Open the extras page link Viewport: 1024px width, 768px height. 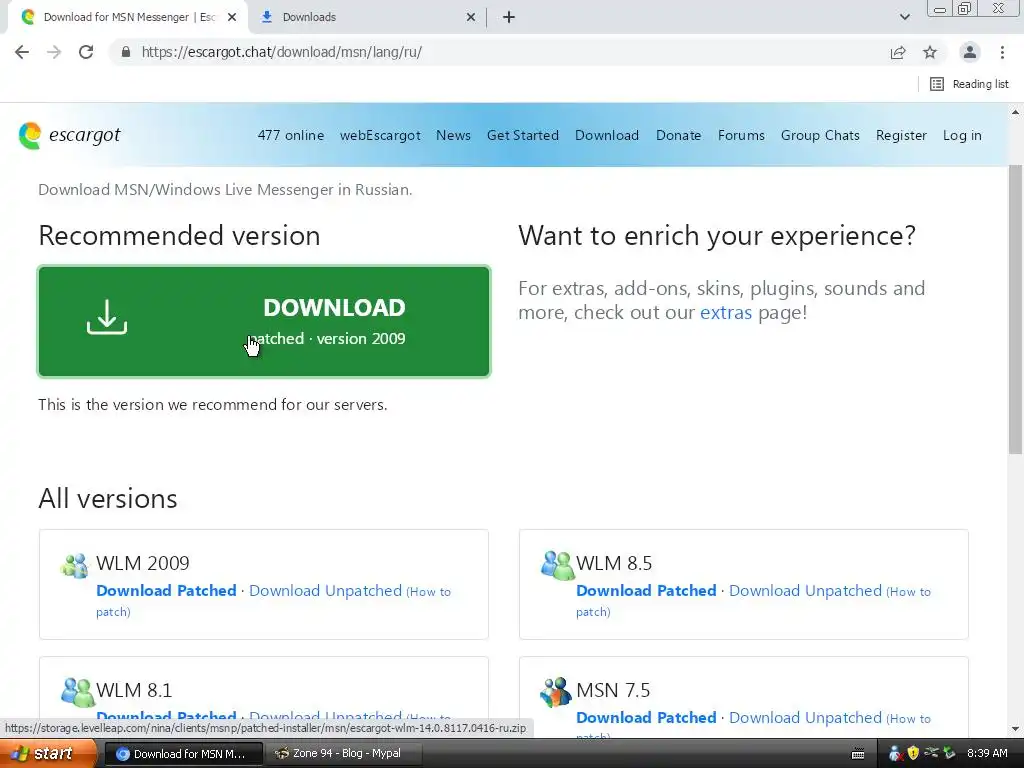tap(726, 312)
